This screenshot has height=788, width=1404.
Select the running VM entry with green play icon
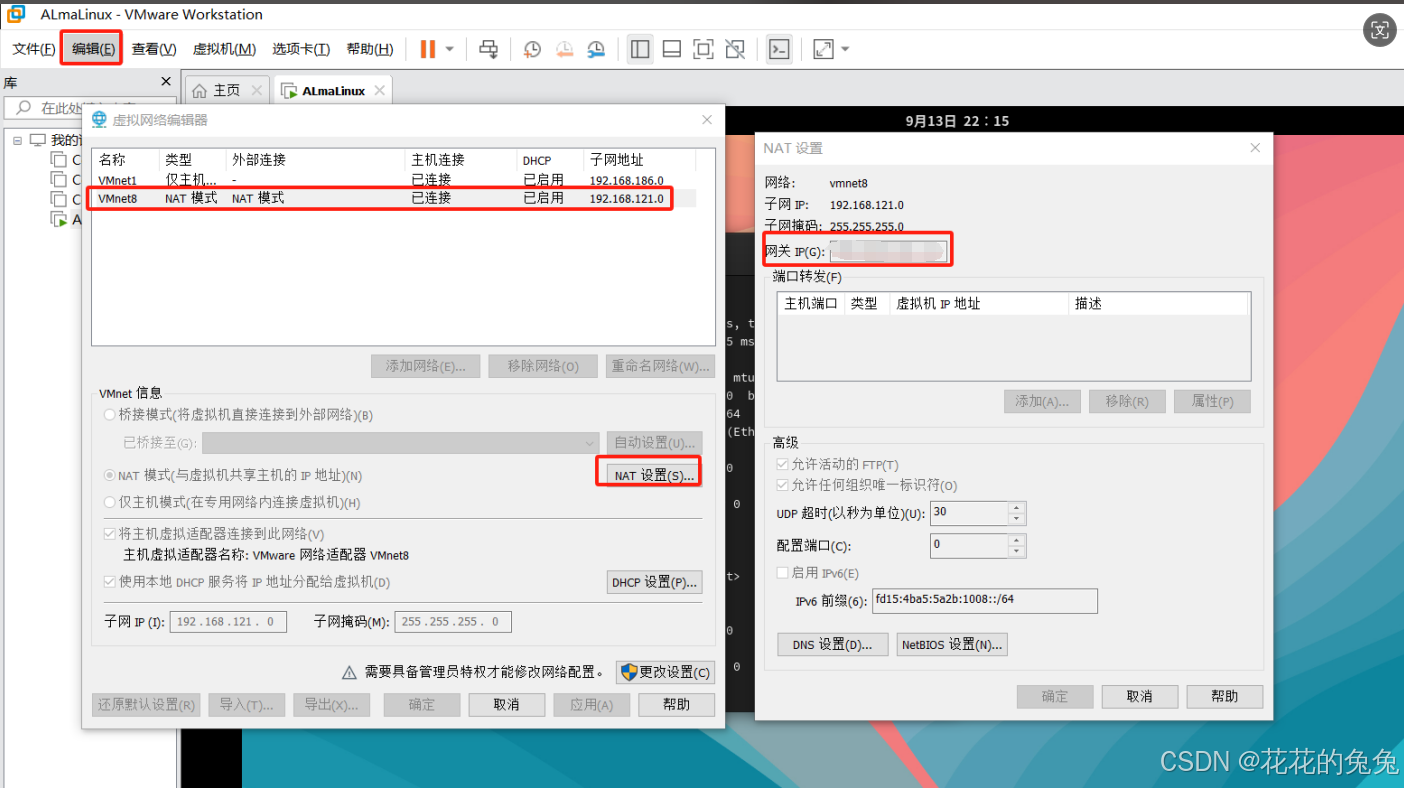(65, 220)
